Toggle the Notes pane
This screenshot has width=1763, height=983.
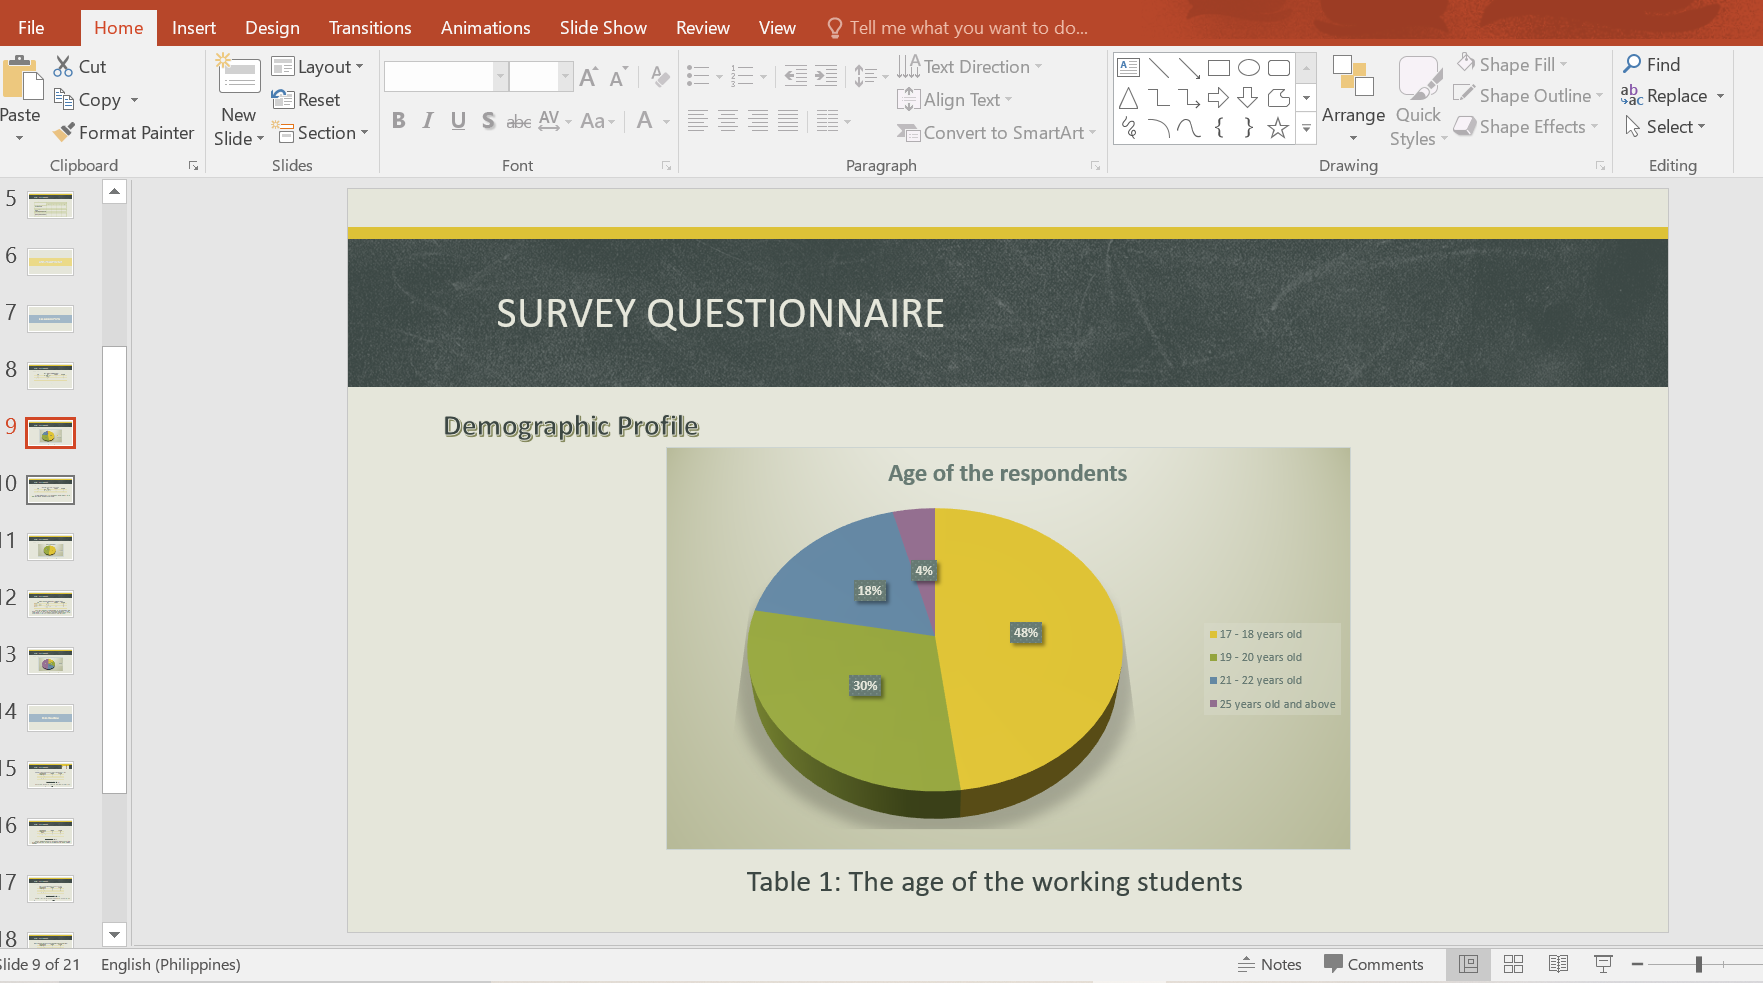[1270, 964]
